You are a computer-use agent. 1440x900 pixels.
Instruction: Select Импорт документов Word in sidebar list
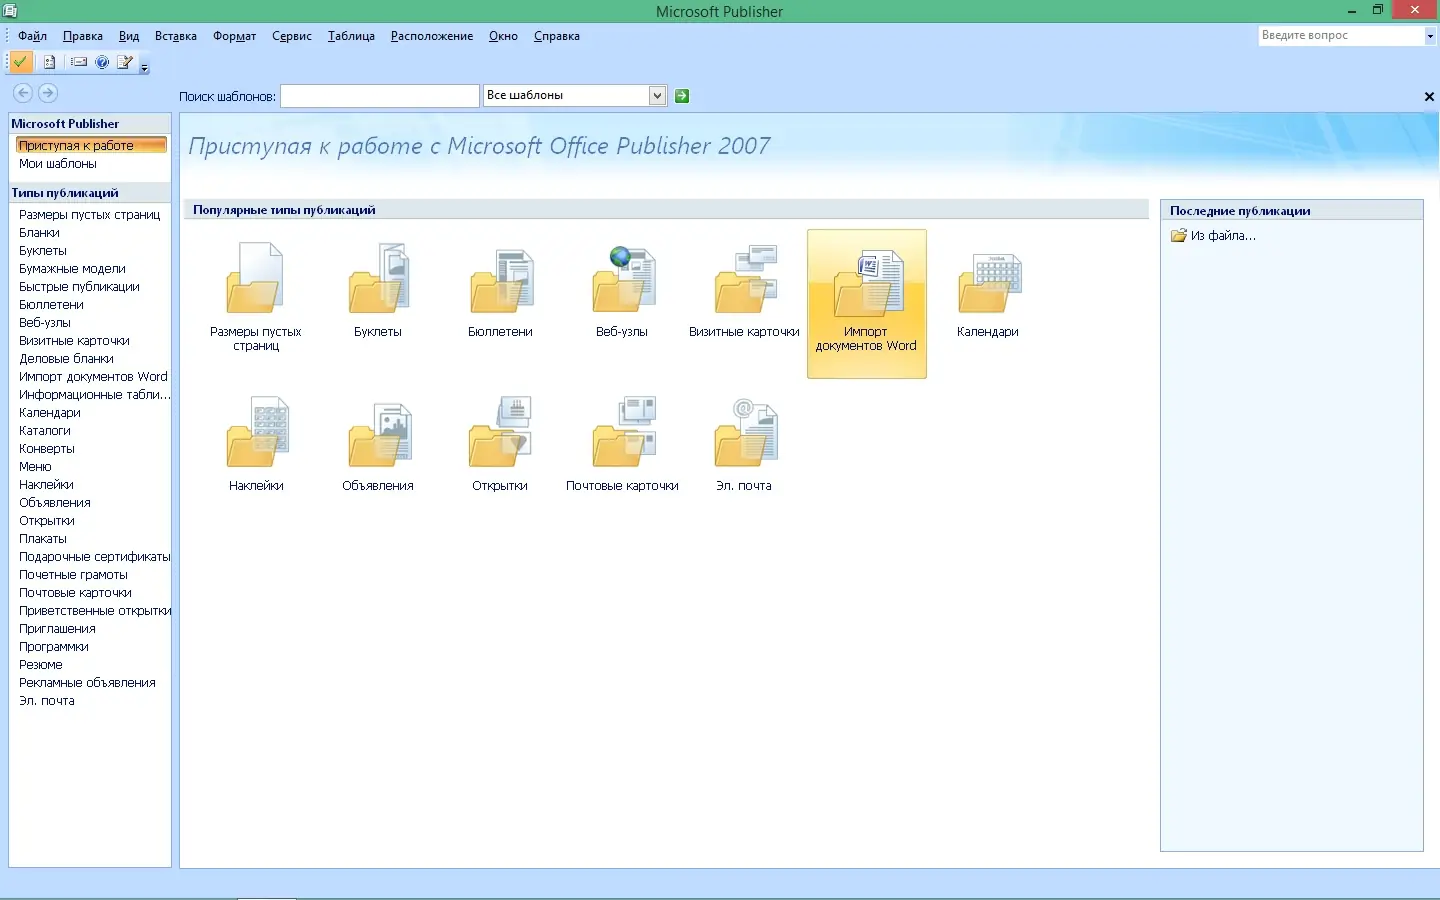click(x=94, y=377)
